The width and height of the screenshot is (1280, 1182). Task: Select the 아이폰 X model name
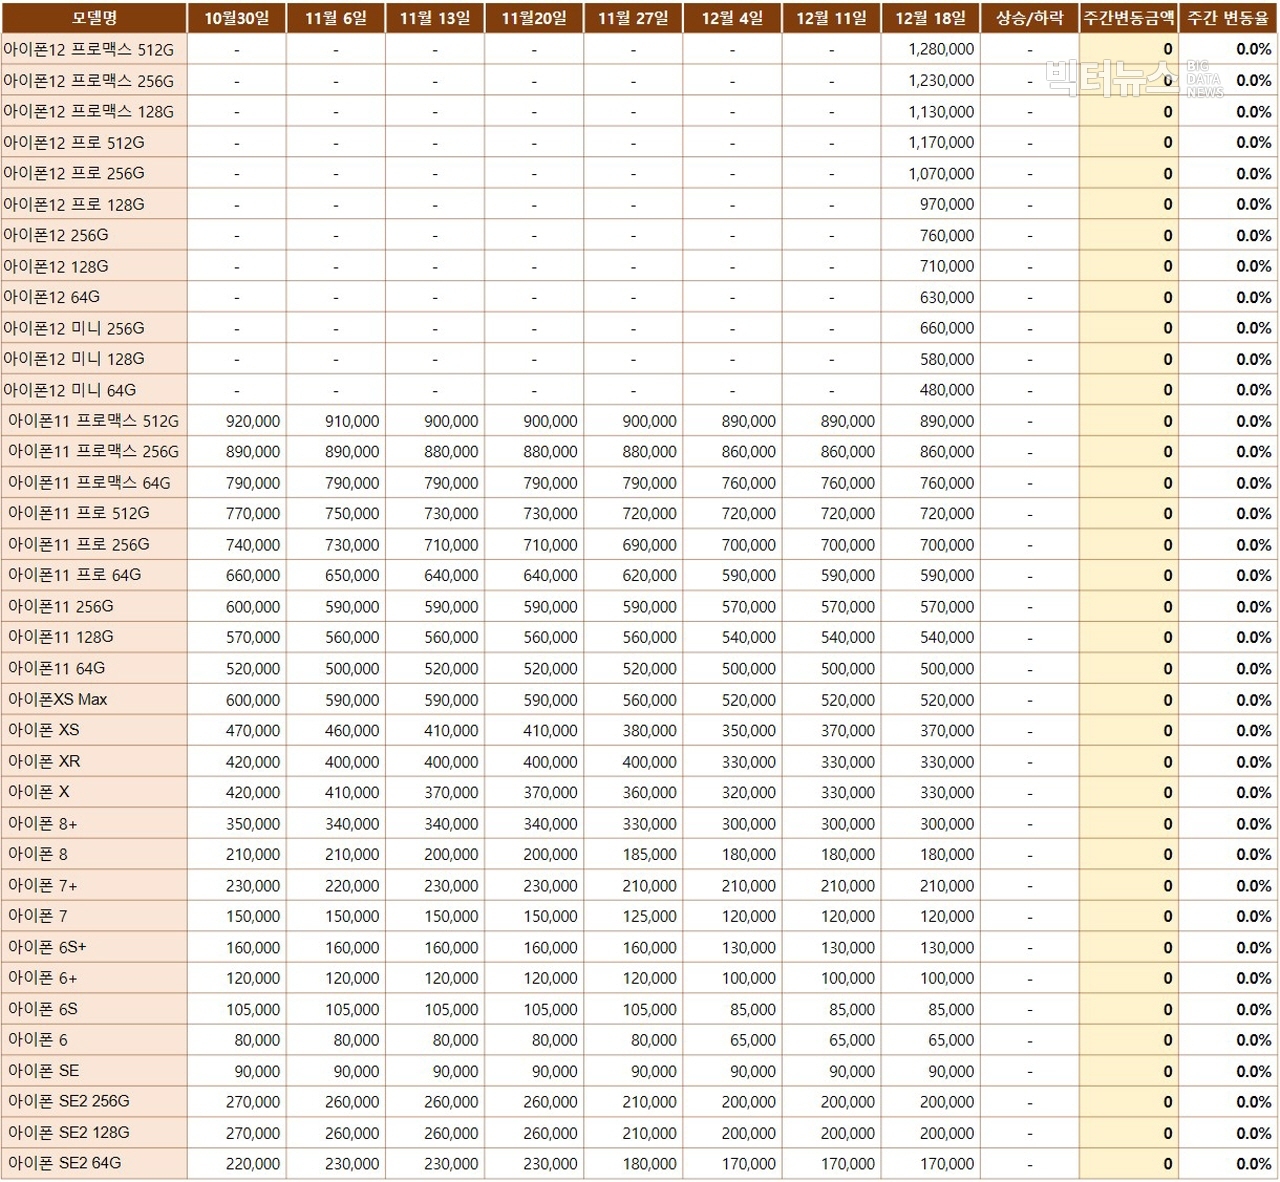click(x=39, y=792)
